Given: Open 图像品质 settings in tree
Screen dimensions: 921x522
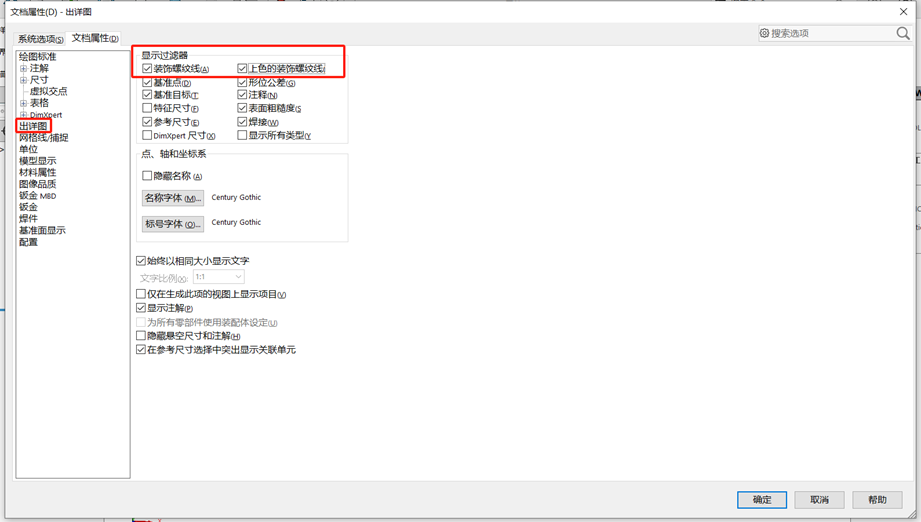Looking at the screenshot, I should click(x=37, y=184).
